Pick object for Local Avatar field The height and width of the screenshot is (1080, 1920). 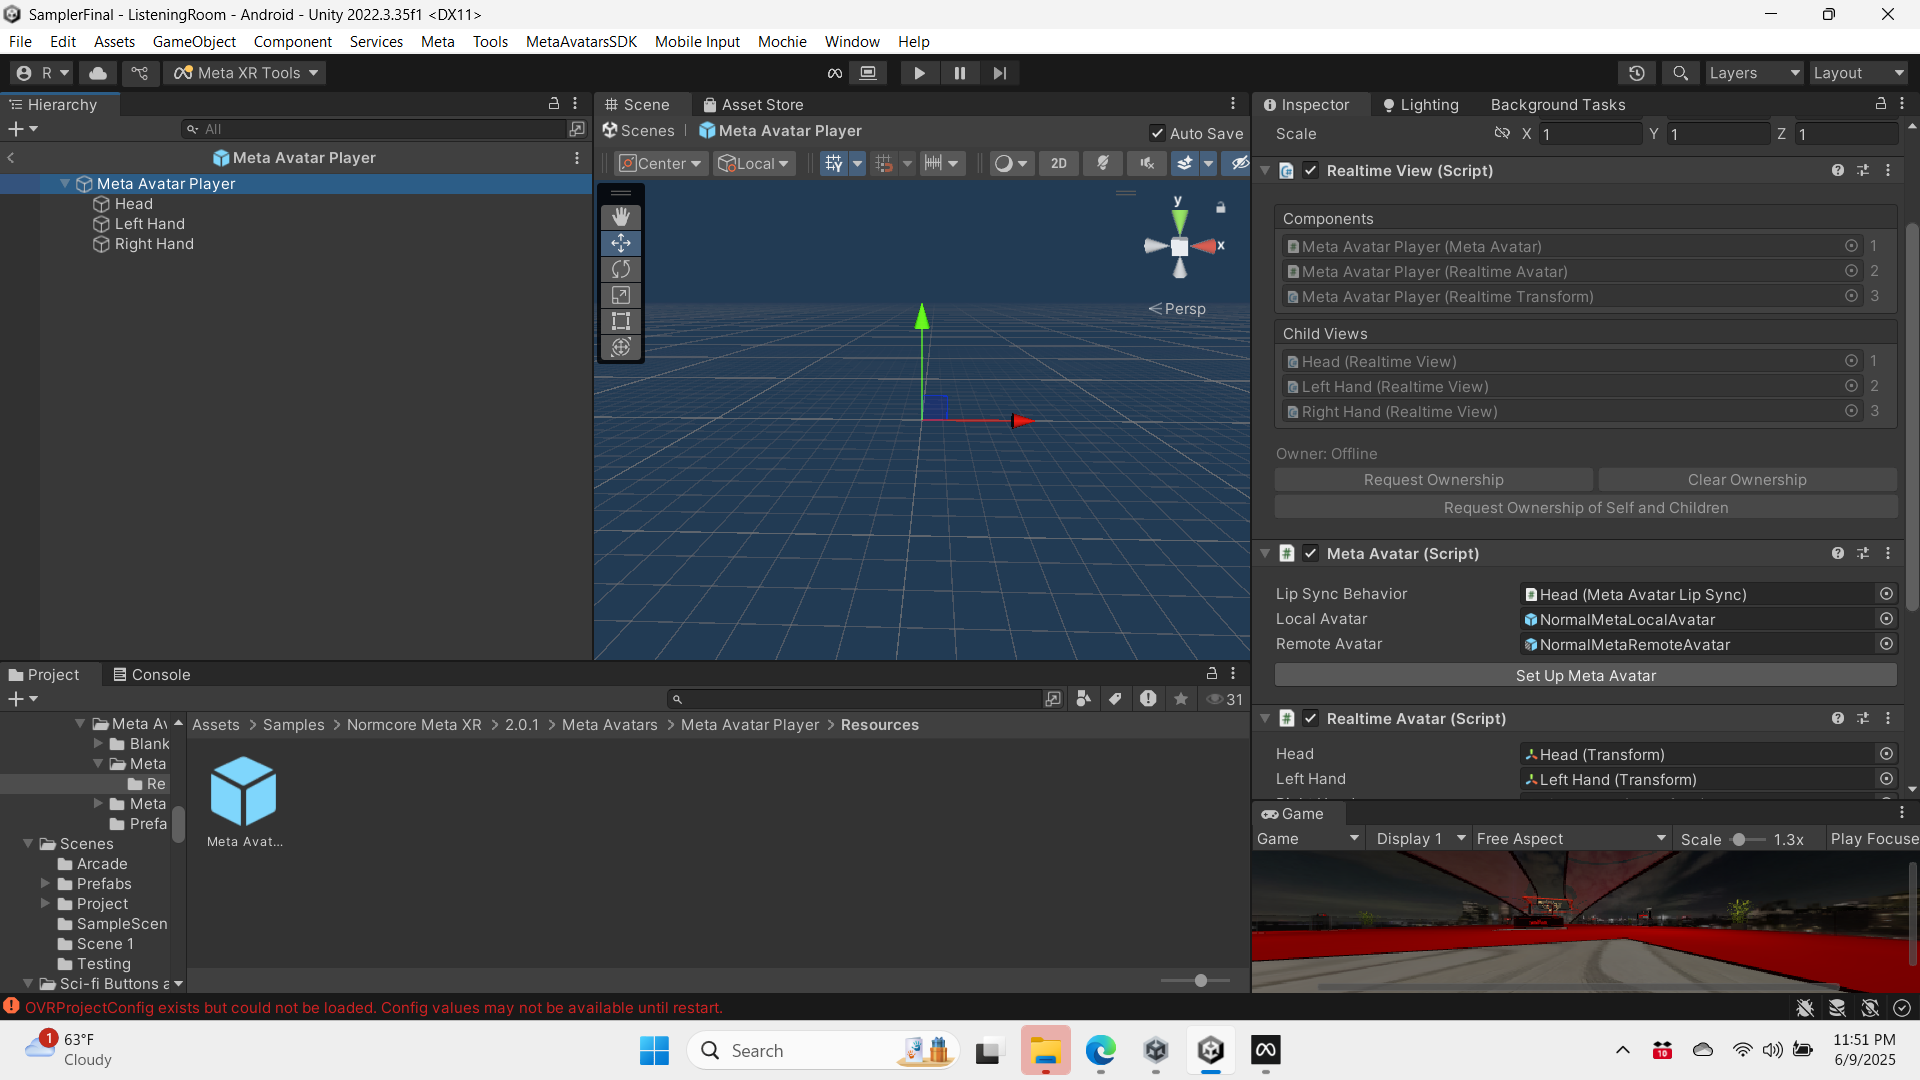[x=1886, y=619]
